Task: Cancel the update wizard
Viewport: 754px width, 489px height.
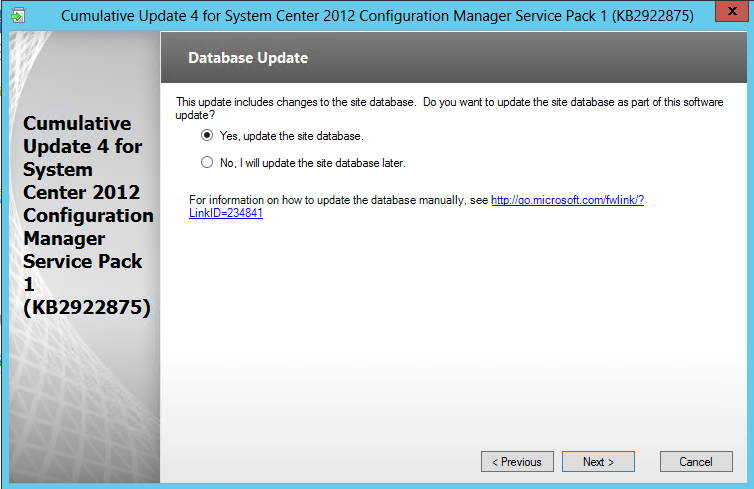Action: pos(696,462)
